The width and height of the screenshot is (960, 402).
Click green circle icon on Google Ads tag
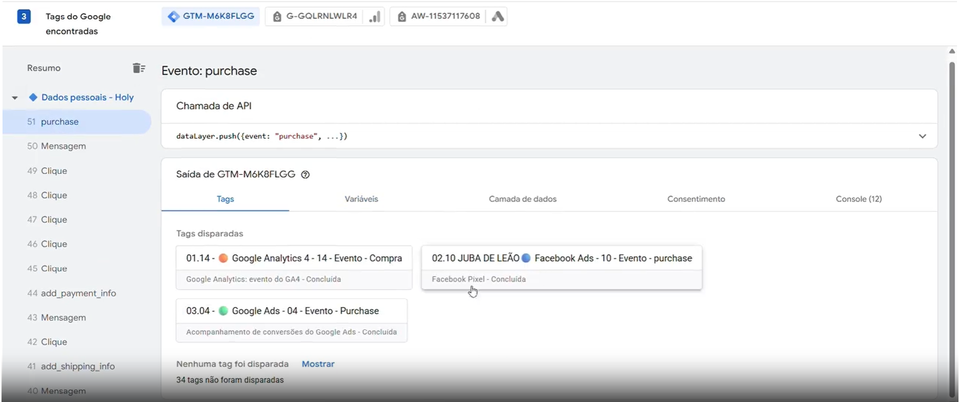pyautogui.click(x=223, y=311)
